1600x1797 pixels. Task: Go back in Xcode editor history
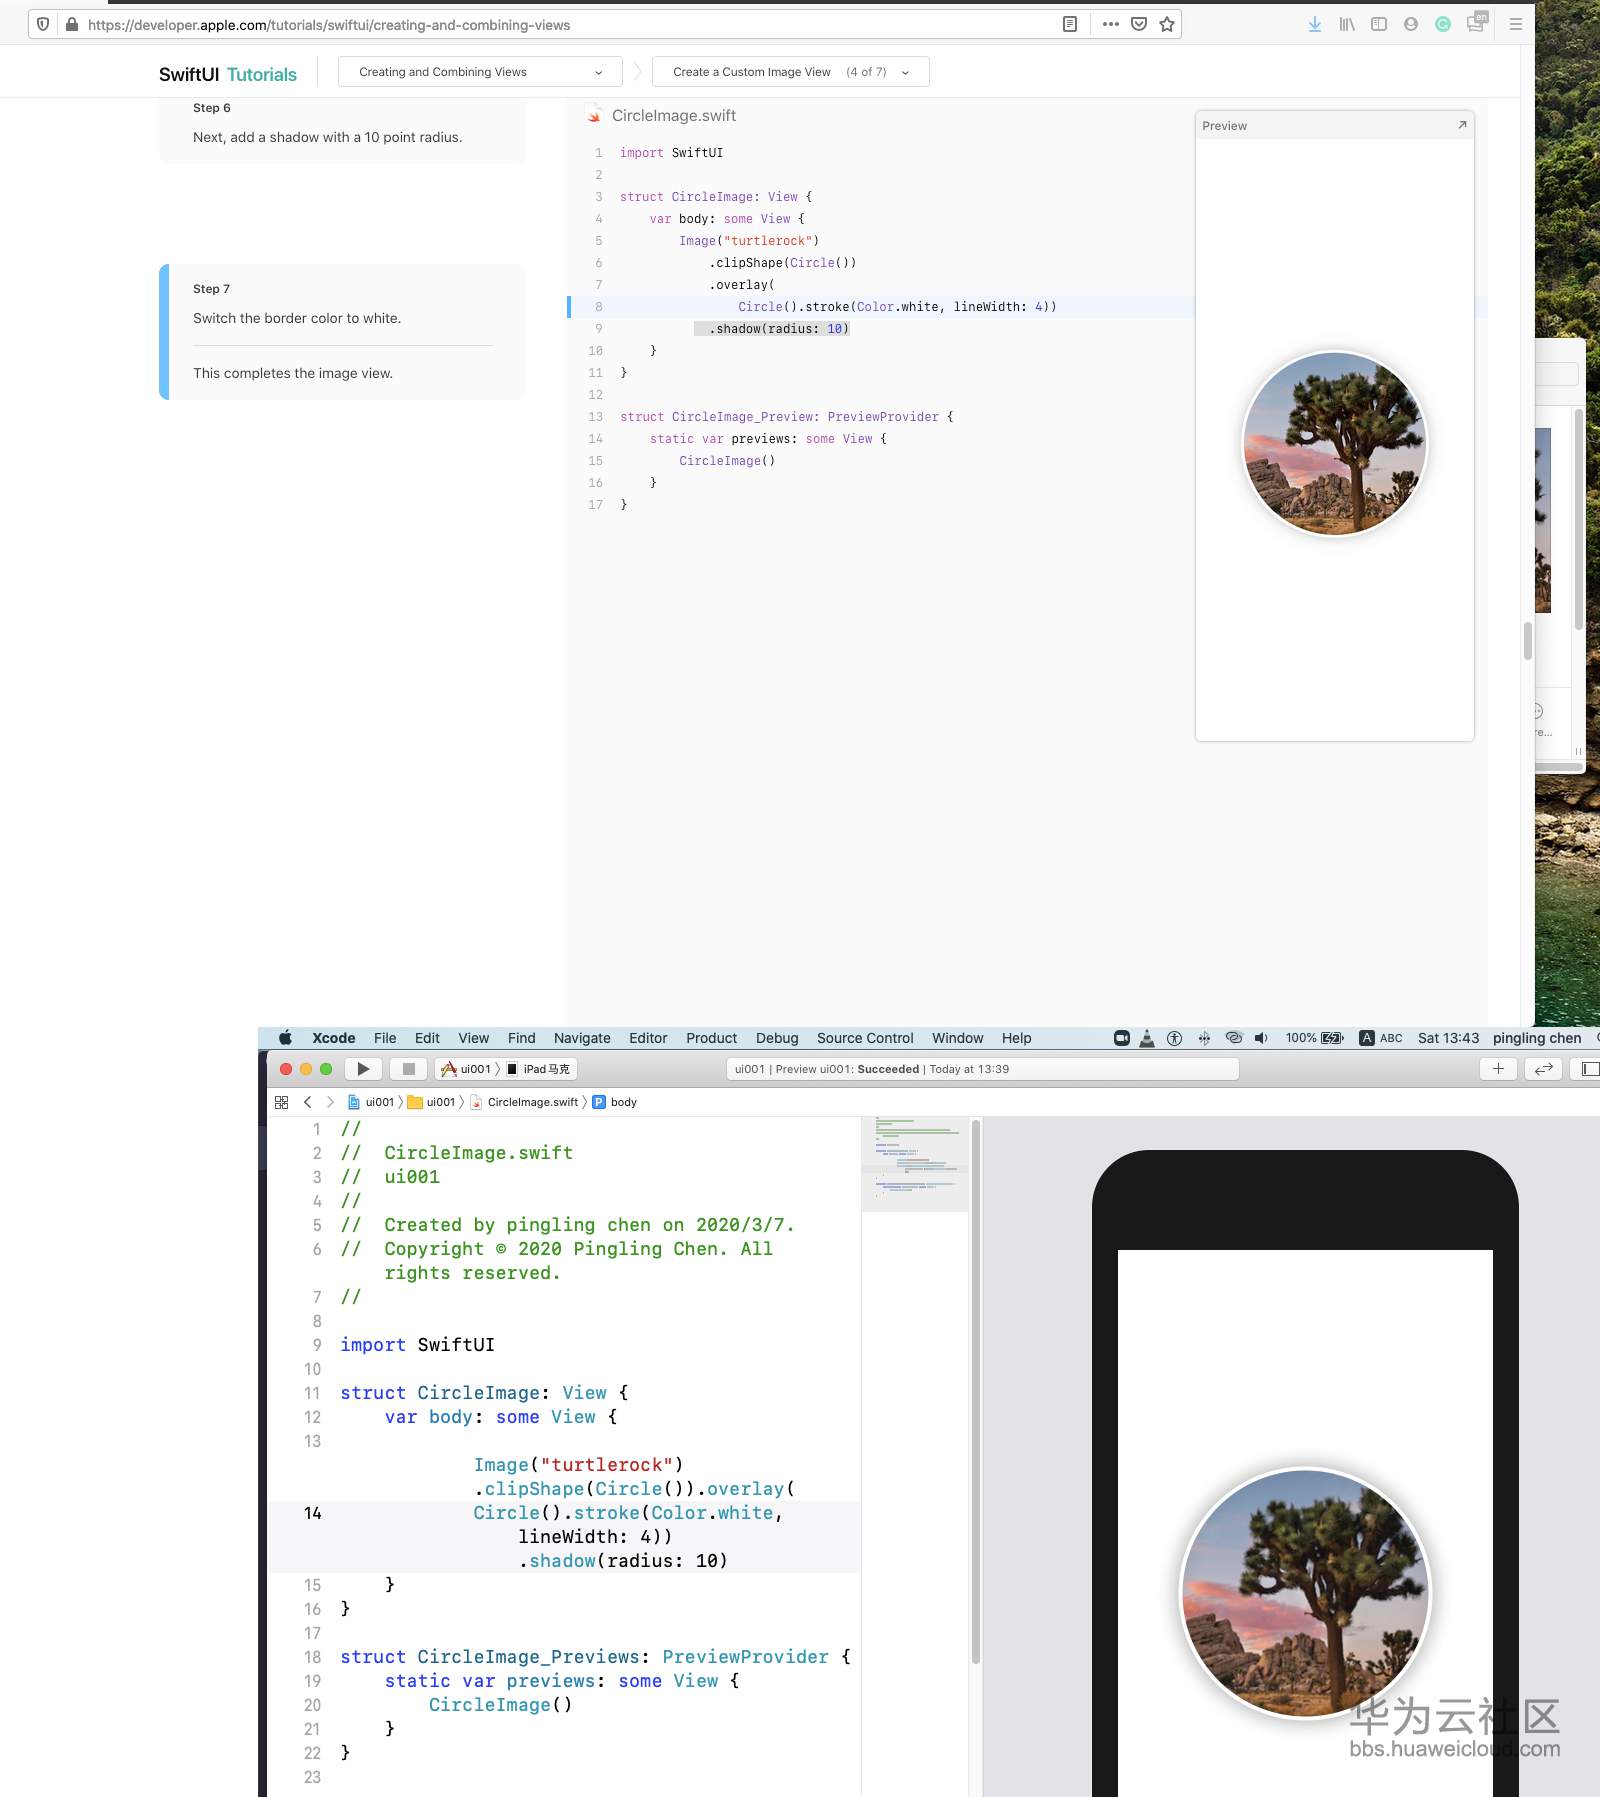[307, 1102]
